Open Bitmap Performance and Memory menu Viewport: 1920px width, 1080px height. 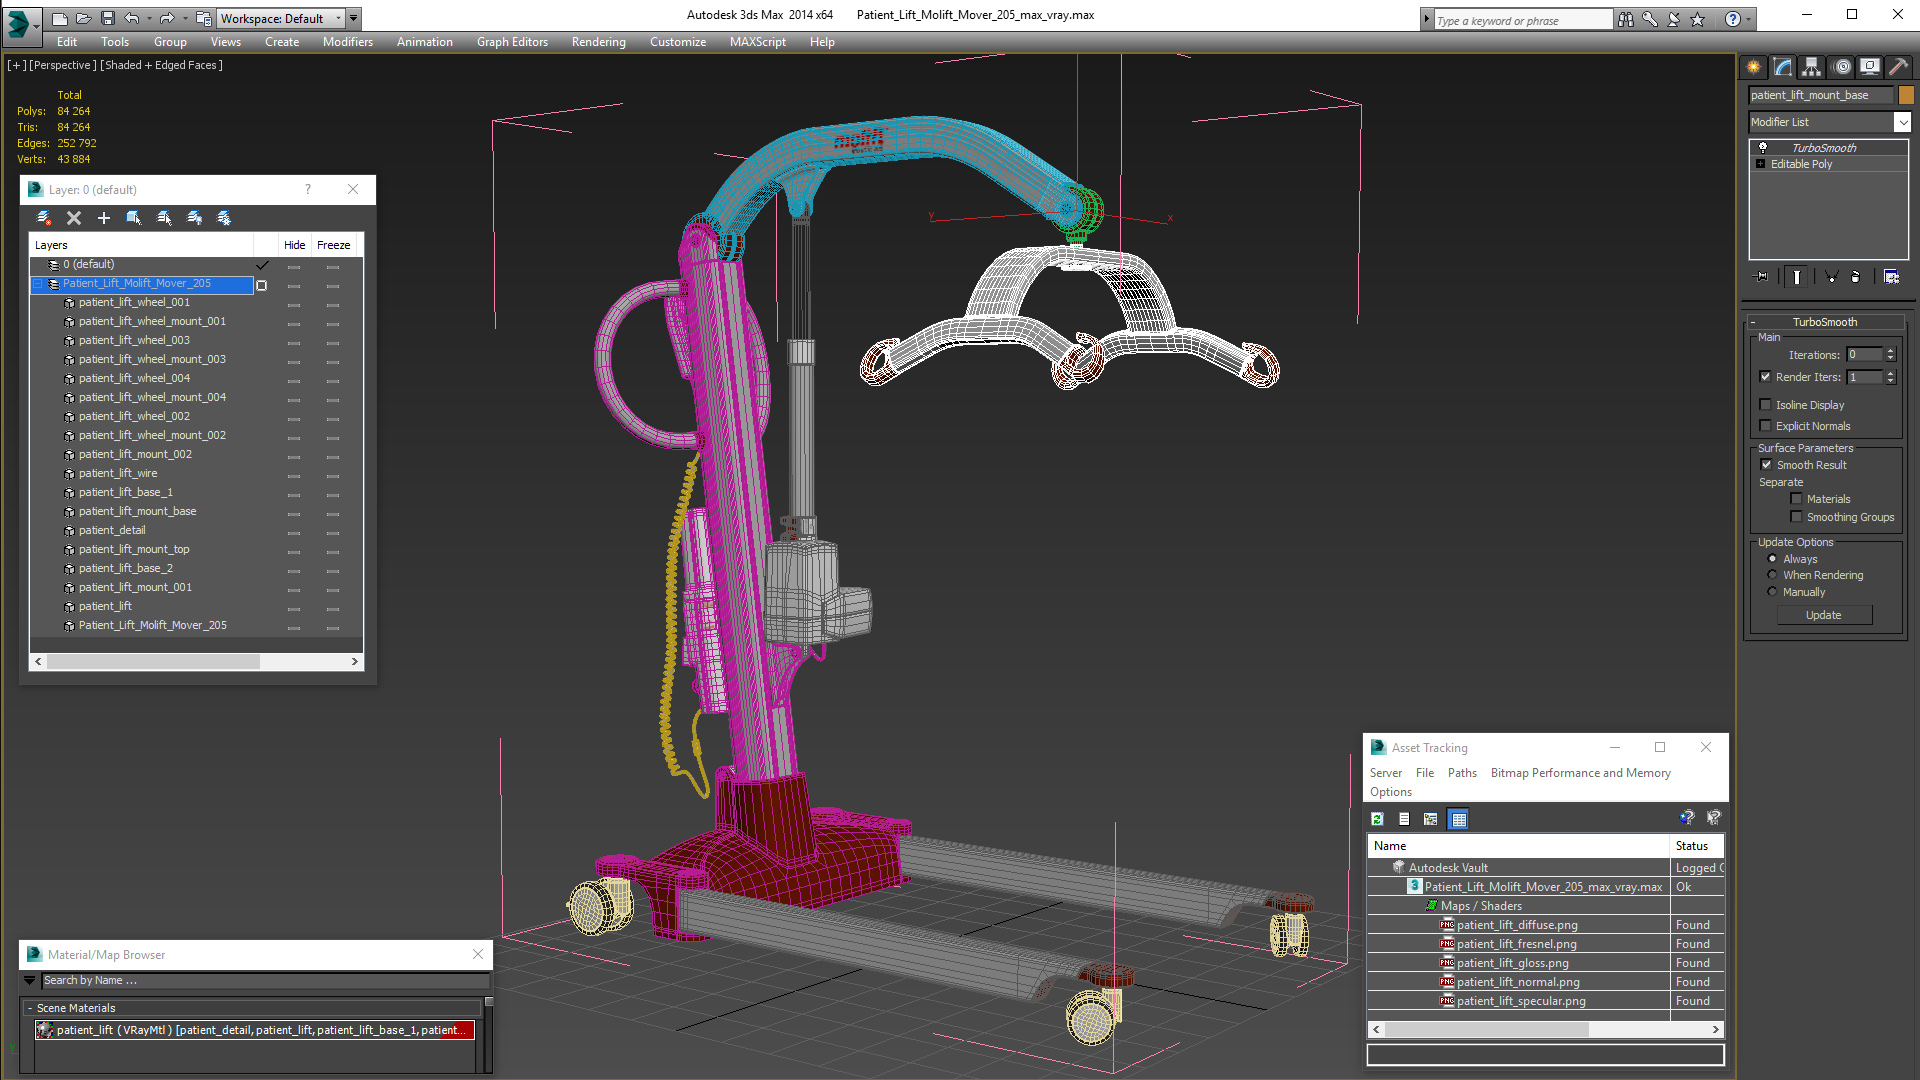pyautogui.click(x=1580, y=773)
